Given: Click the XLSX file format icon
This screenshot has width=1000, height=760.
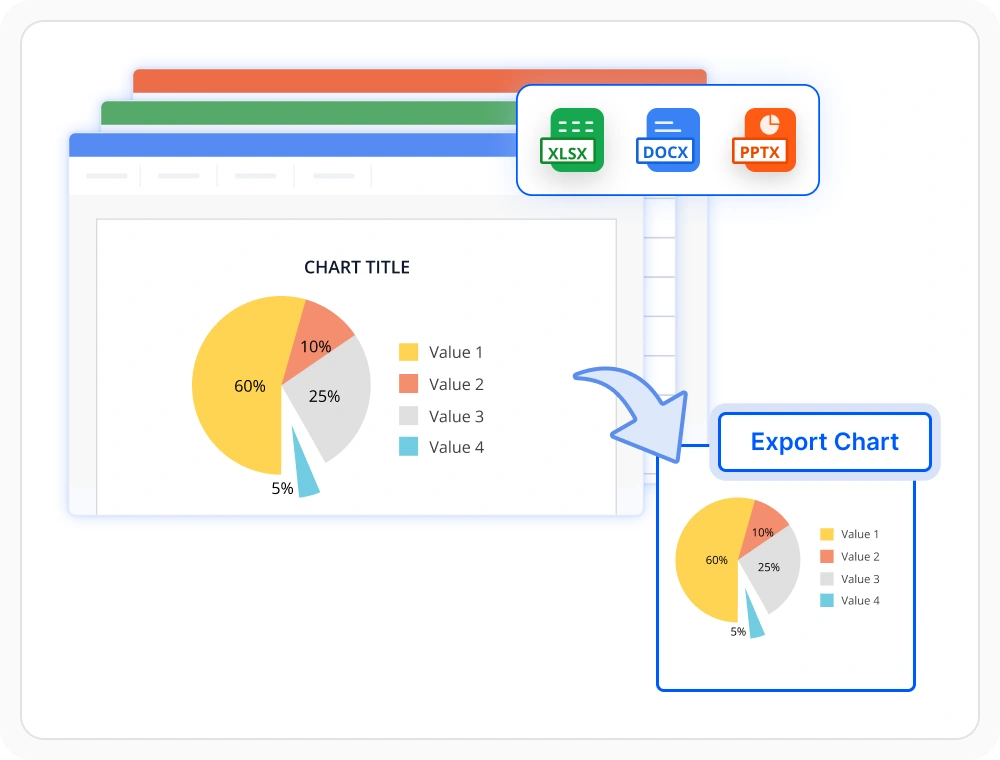Looking at the screenshot, I should tap(571, 140).
